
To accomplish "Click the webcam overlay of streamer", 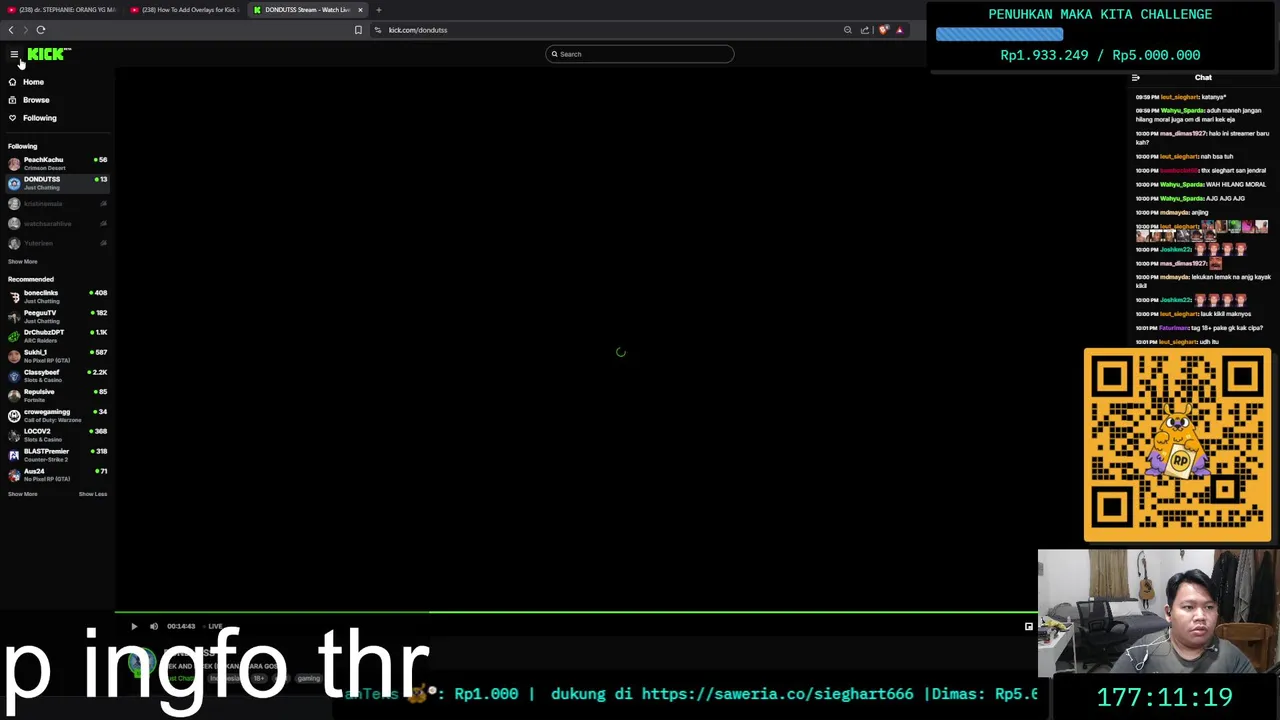I will (x=1158, y=612).
